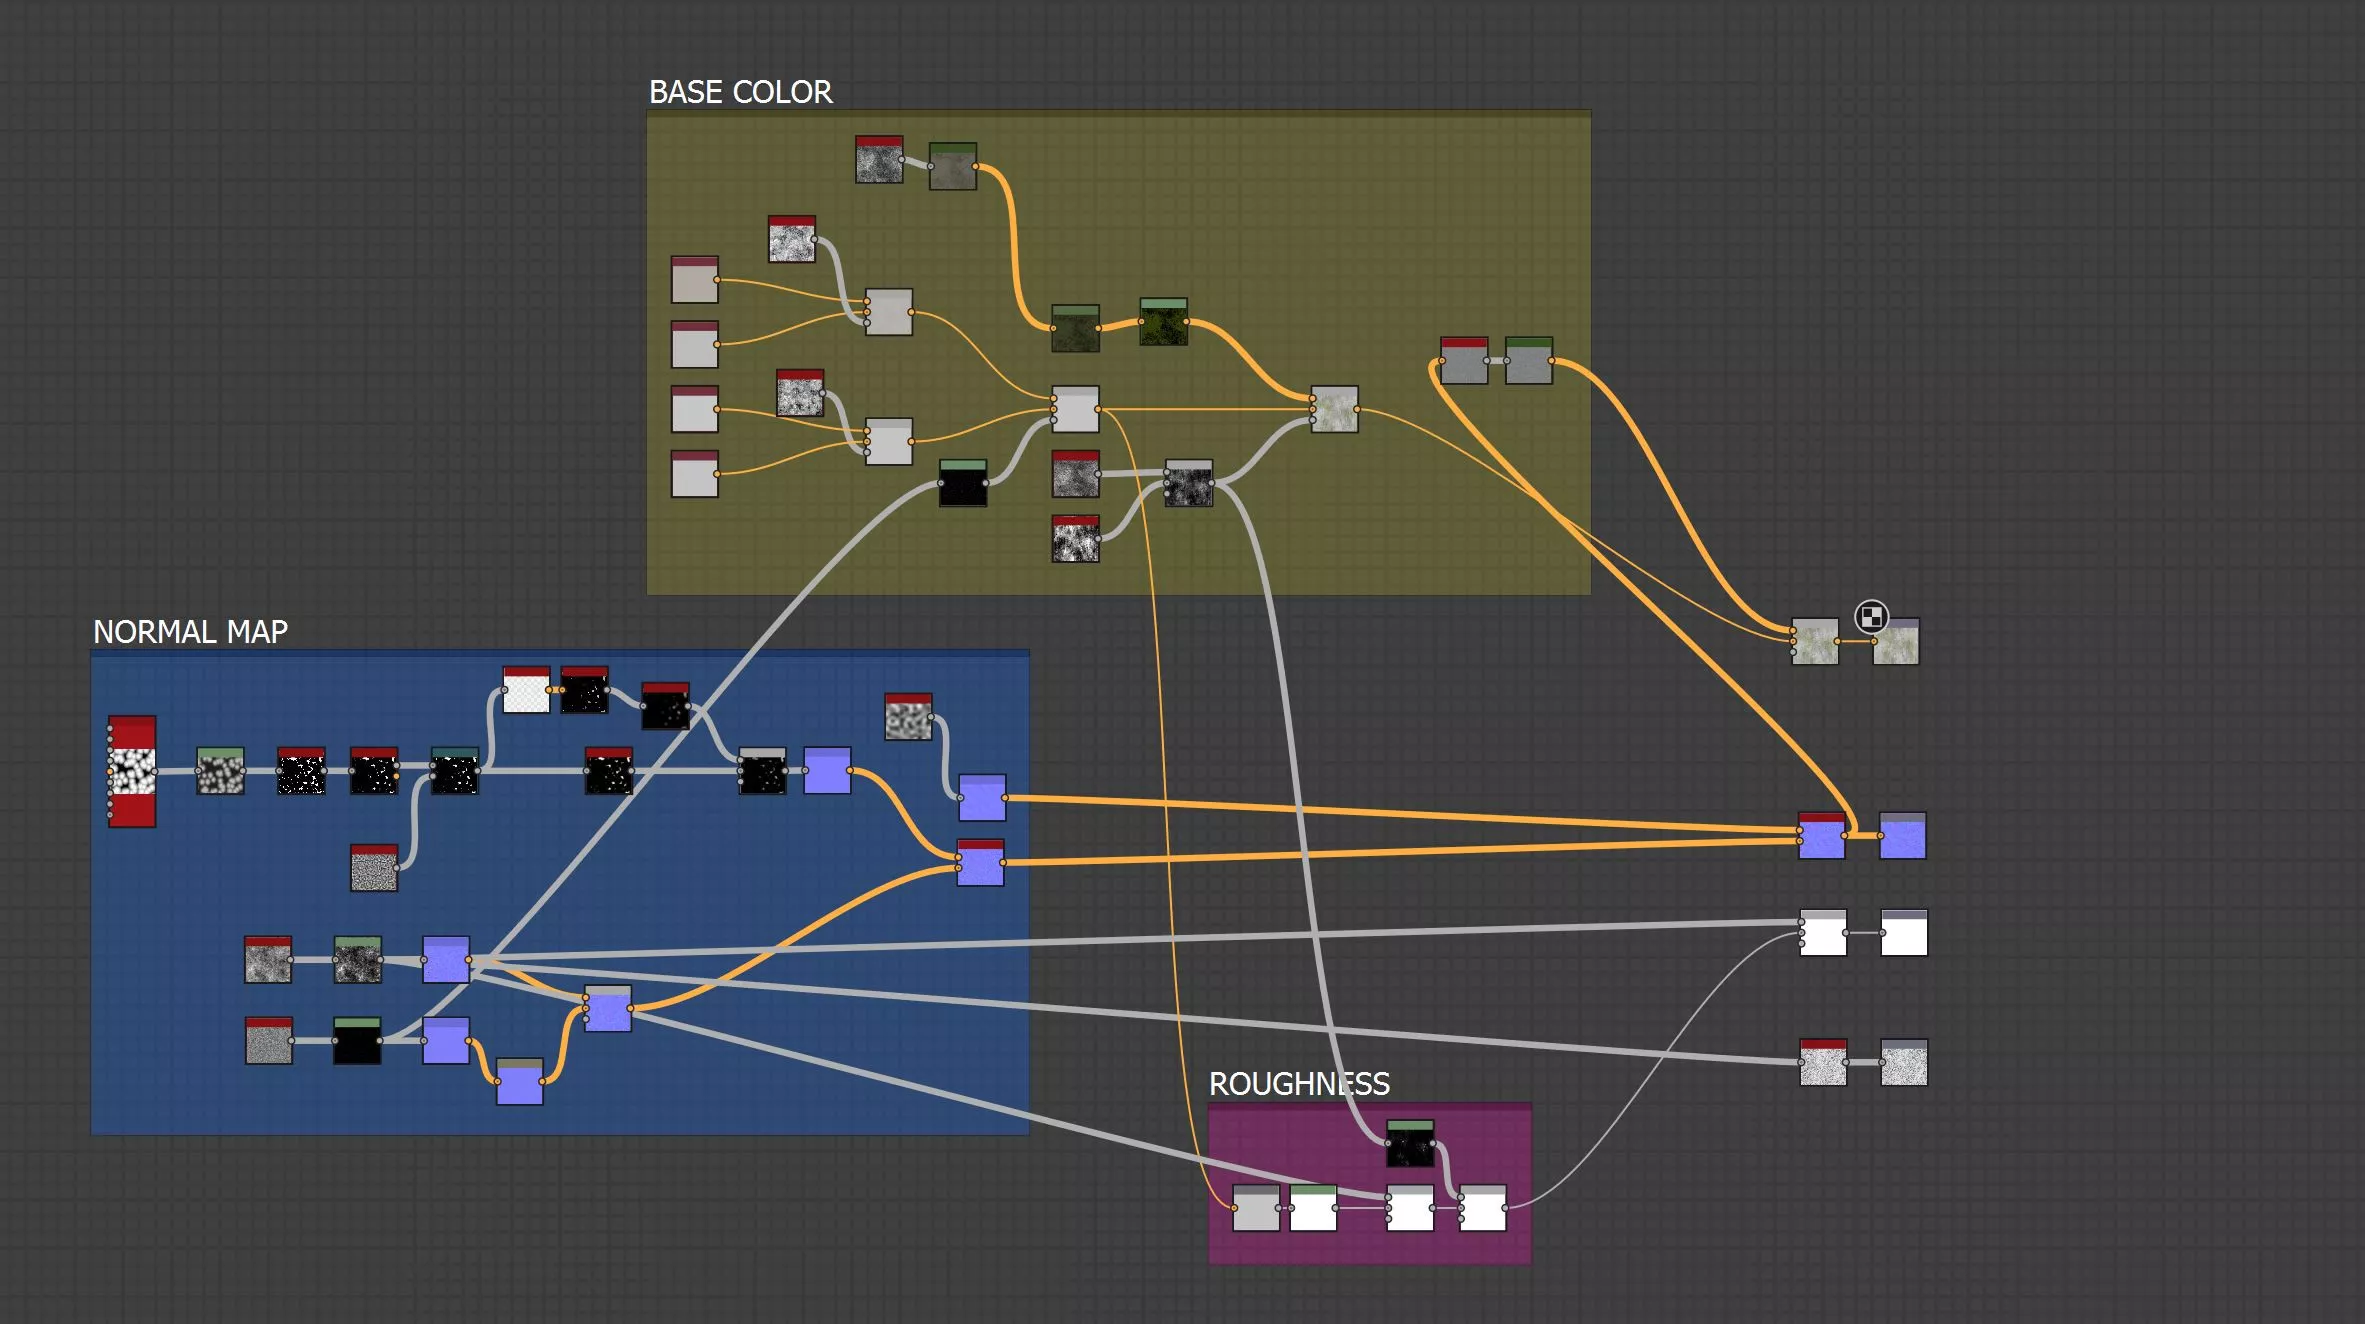Select the bright green foliage node
The image size is (2365, 1324).
pos(1163,323)
